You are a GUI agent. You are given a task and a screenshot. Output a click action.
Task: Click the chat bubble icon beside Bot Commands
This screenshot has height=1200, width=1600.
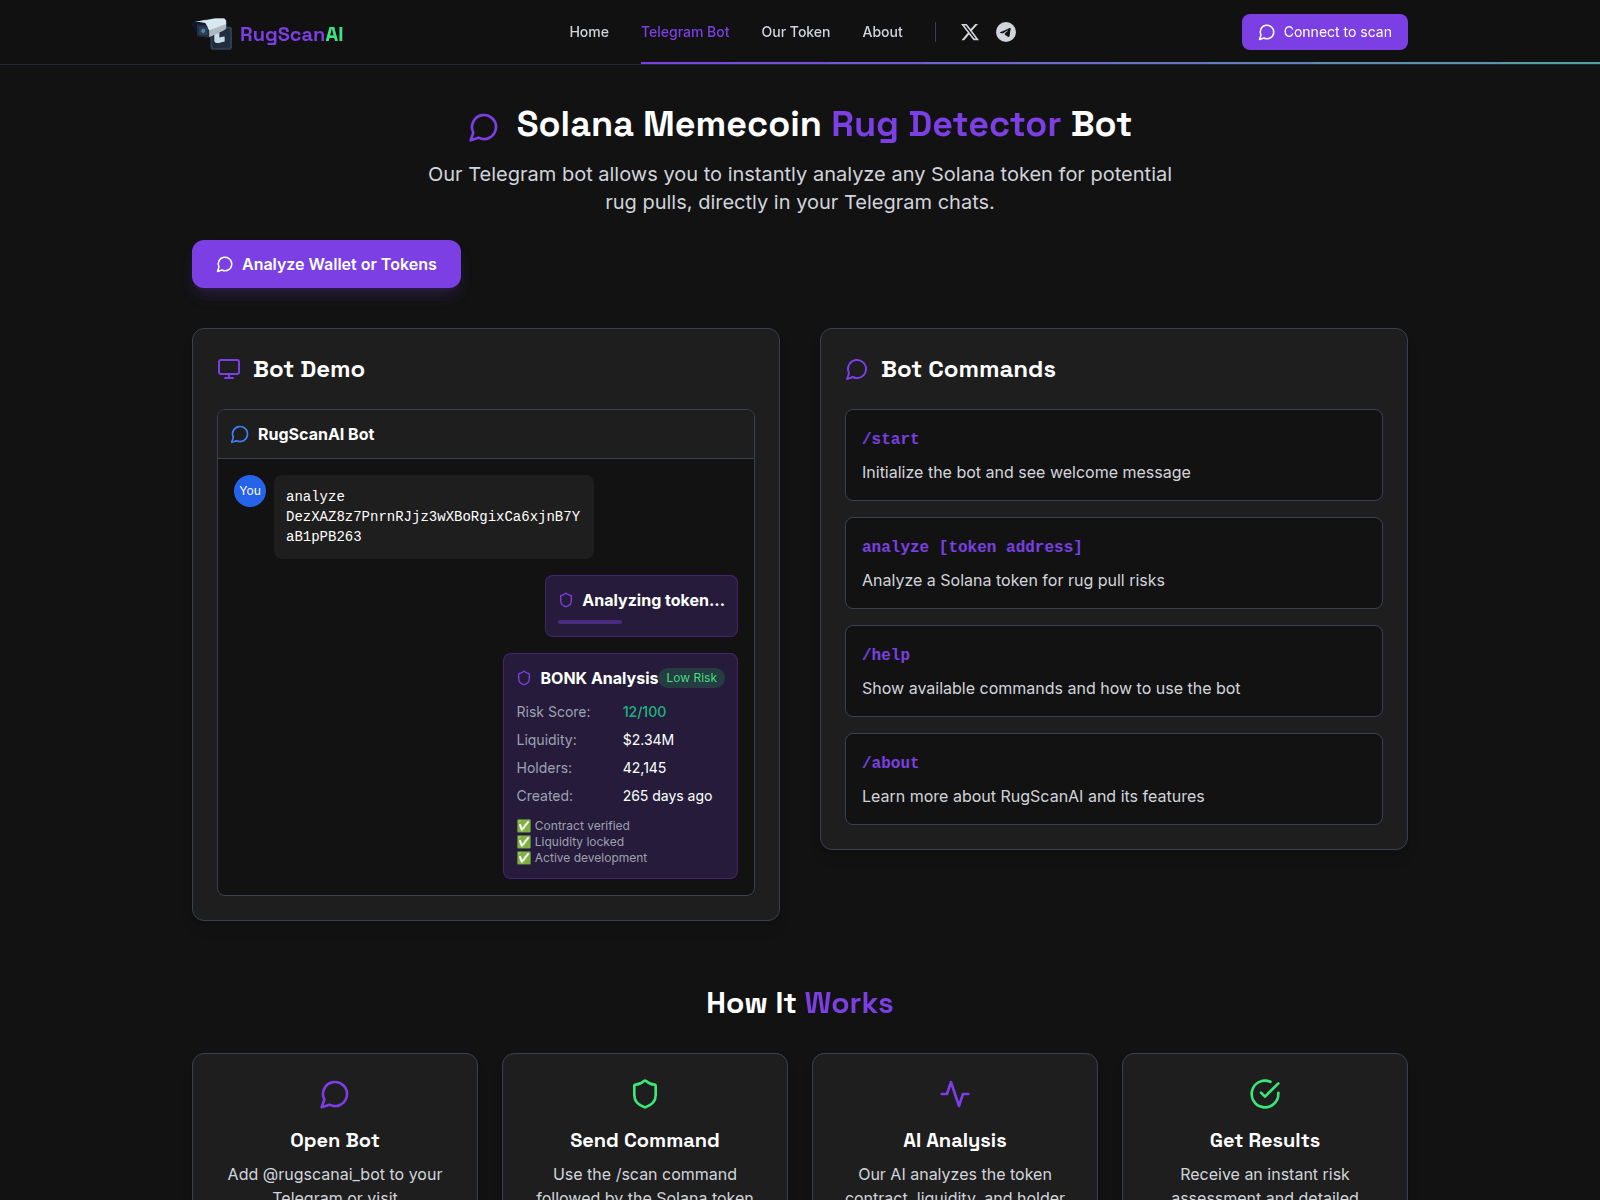pyautogui.click(x=857, y=369)
